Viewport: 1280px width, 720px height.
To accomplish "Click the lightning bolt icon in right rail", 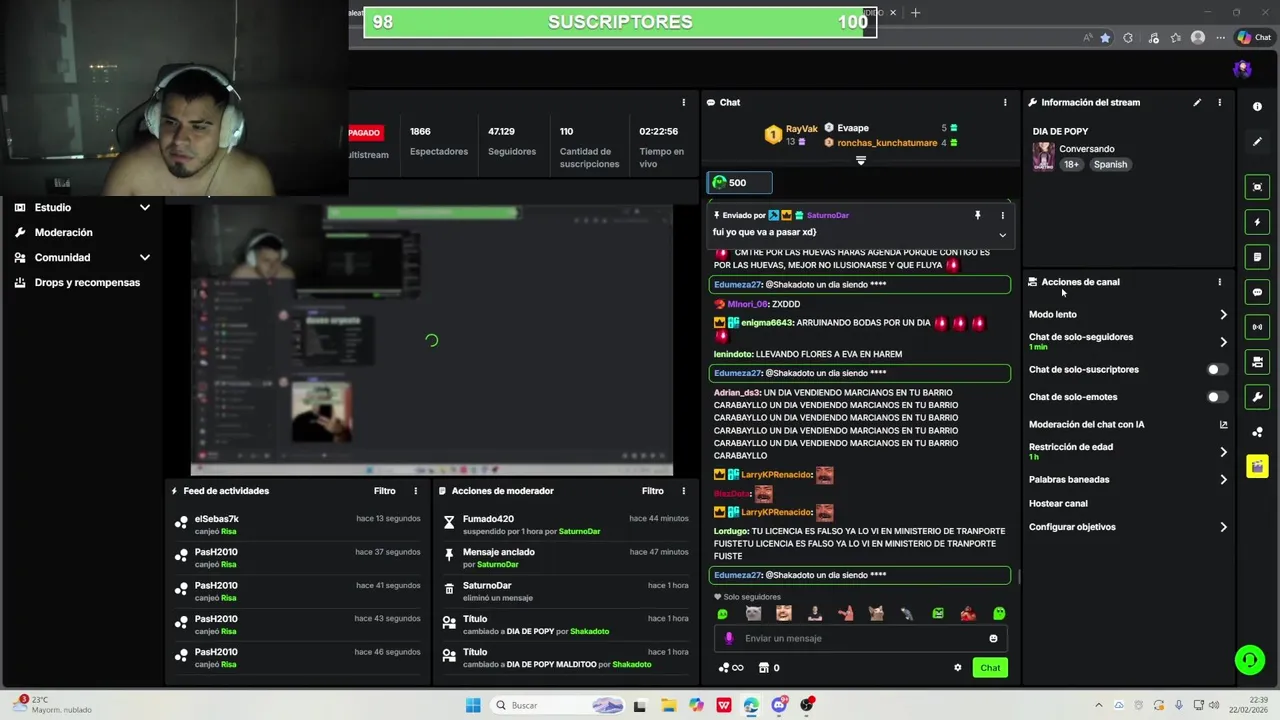I will [x=1257, y=222].
